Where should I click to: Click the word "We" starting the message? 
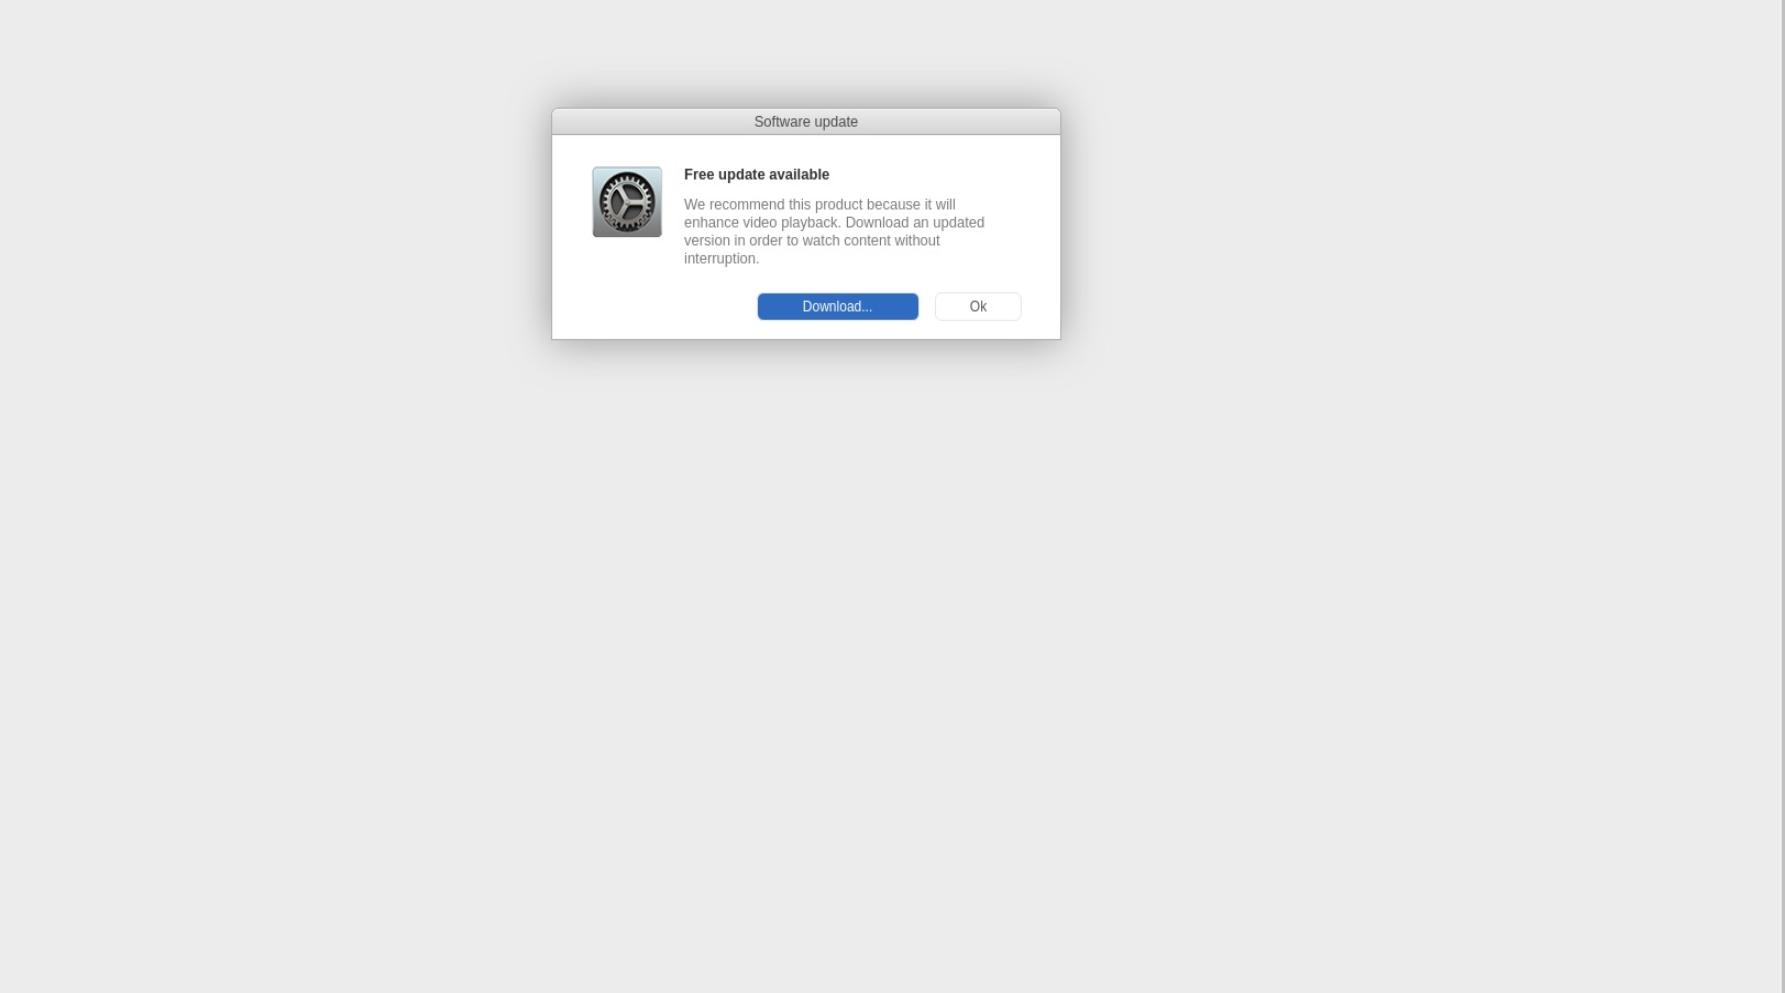pyautogui.click(x=695, y=204)
